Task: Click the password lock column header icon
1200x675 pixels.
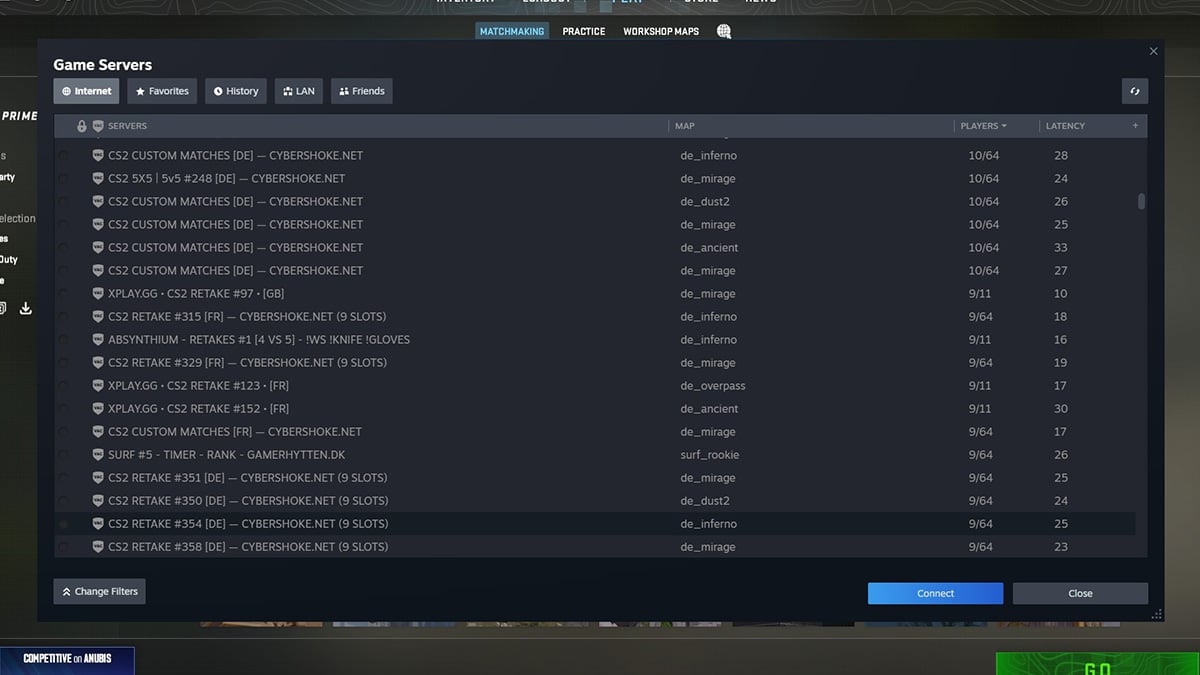Action: (81, 125)
